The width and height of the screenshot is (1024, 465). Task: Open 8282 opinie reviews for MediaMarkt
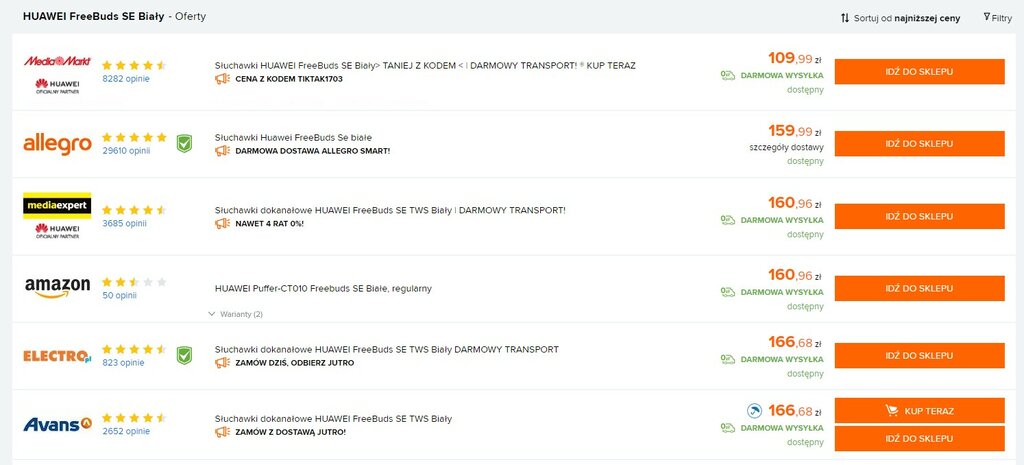click(x=126, y=79)
